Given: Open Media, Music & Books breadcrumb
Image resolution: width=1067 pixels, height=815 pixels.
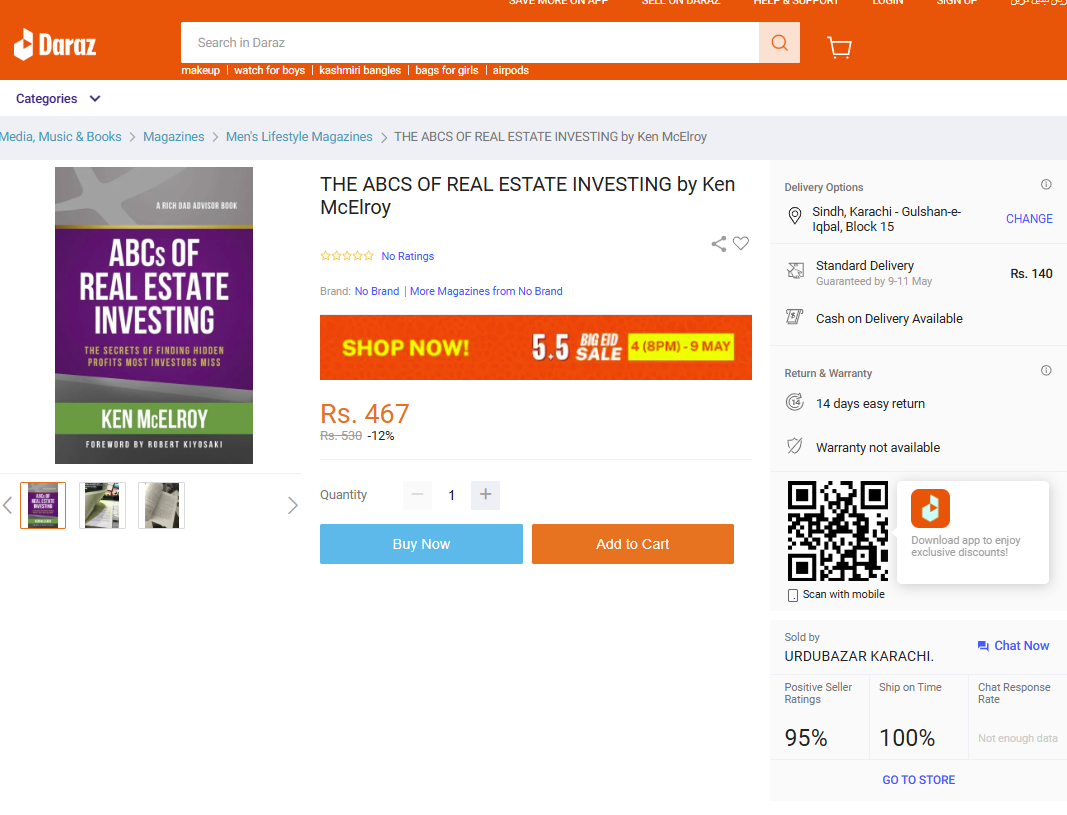Looking at the screenshot, I should click(x=61, y=137).
